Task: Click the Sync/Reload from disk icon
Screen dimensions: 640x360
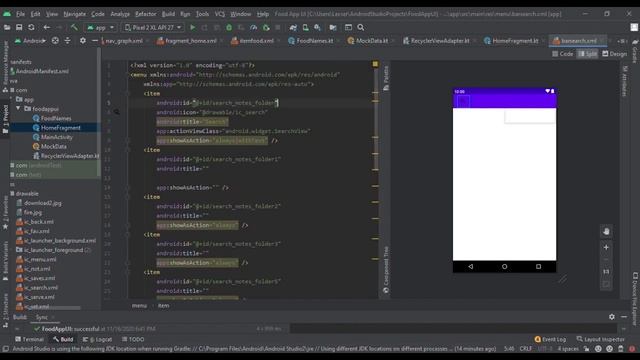Action: coord(31,27)
